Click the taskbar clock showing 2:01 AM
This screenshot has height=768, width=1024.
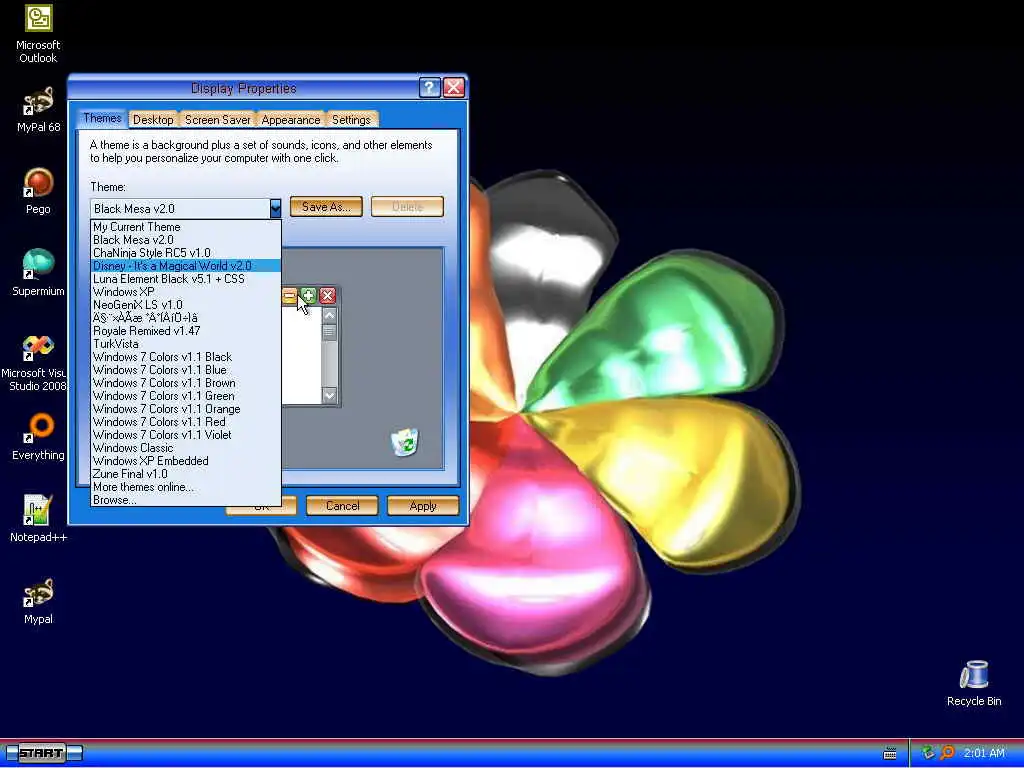984,753
